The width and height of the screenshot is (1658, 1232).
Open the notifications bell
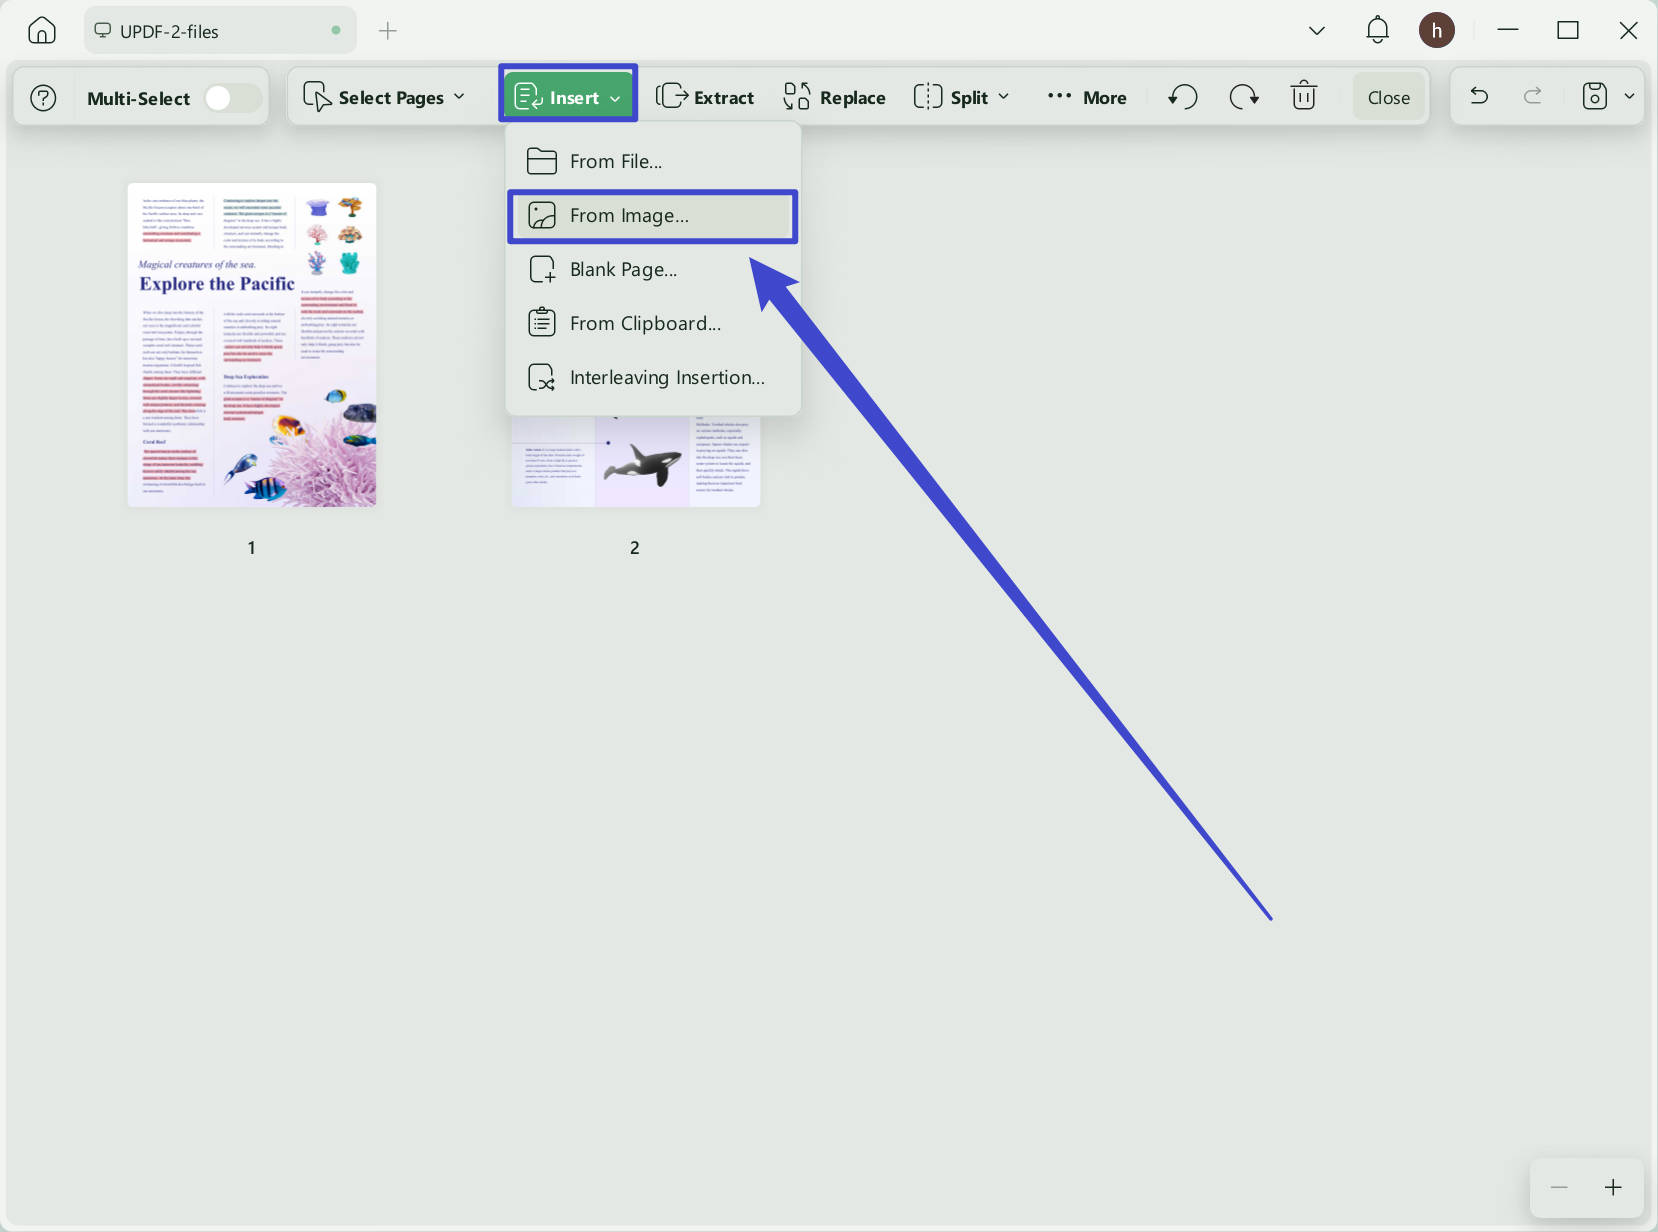point(1377,30)
